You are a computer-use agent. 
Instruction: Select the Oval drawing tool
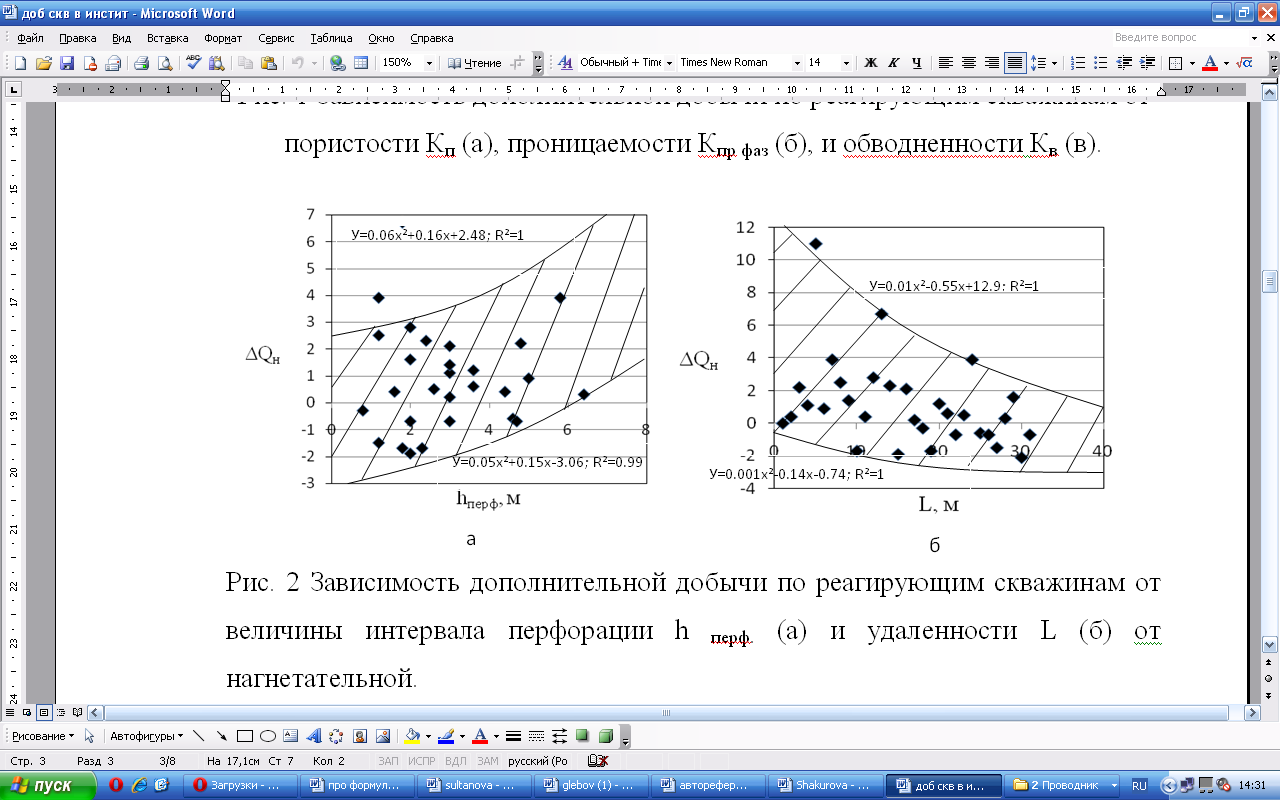click(x=267, y=736)
